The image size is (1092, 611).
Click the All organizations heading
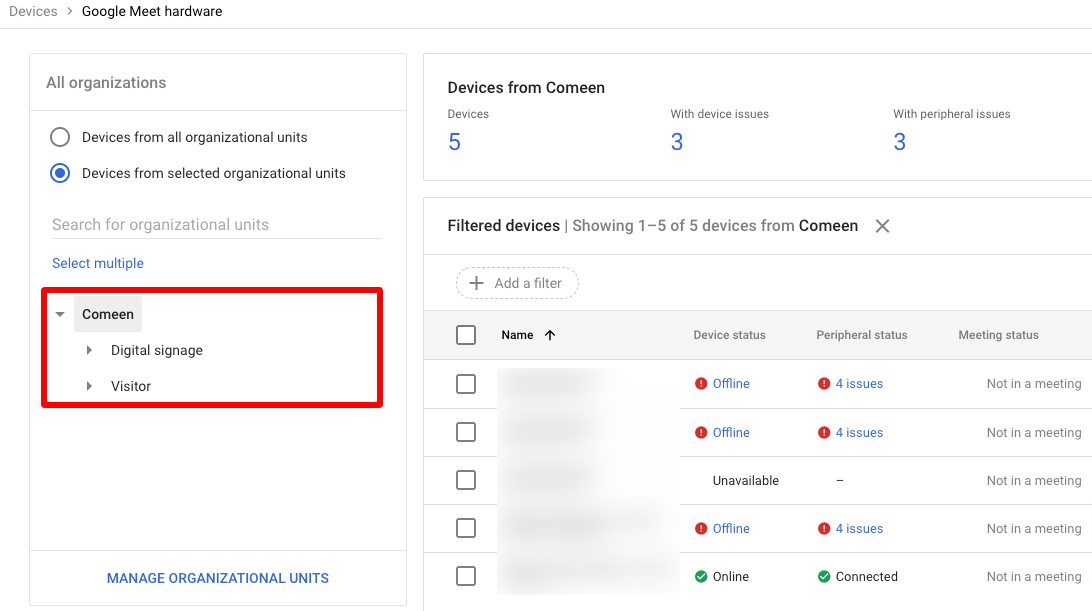[107, 83]
